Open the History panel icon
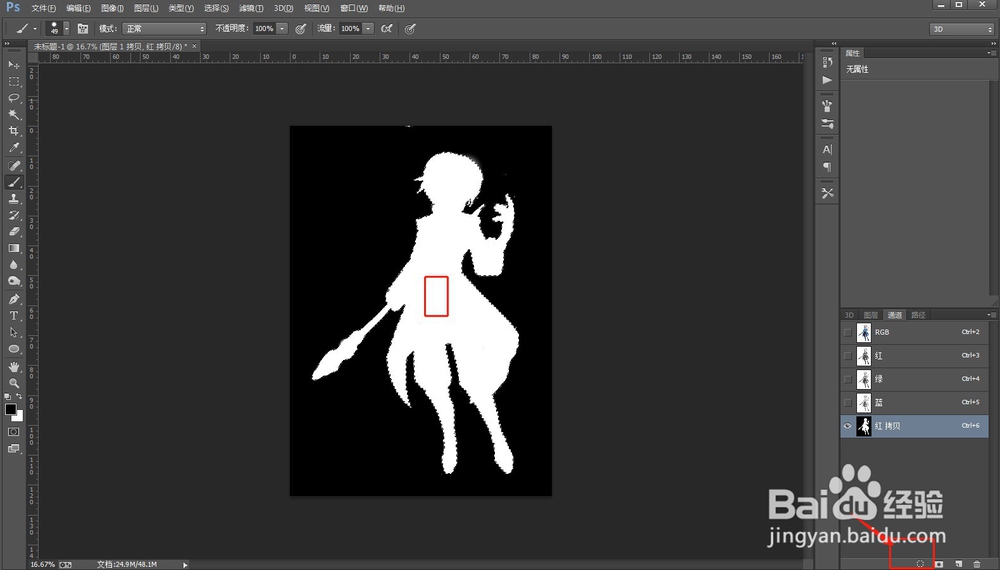This screenshot has height=570, width=1000. coord(827,62)
